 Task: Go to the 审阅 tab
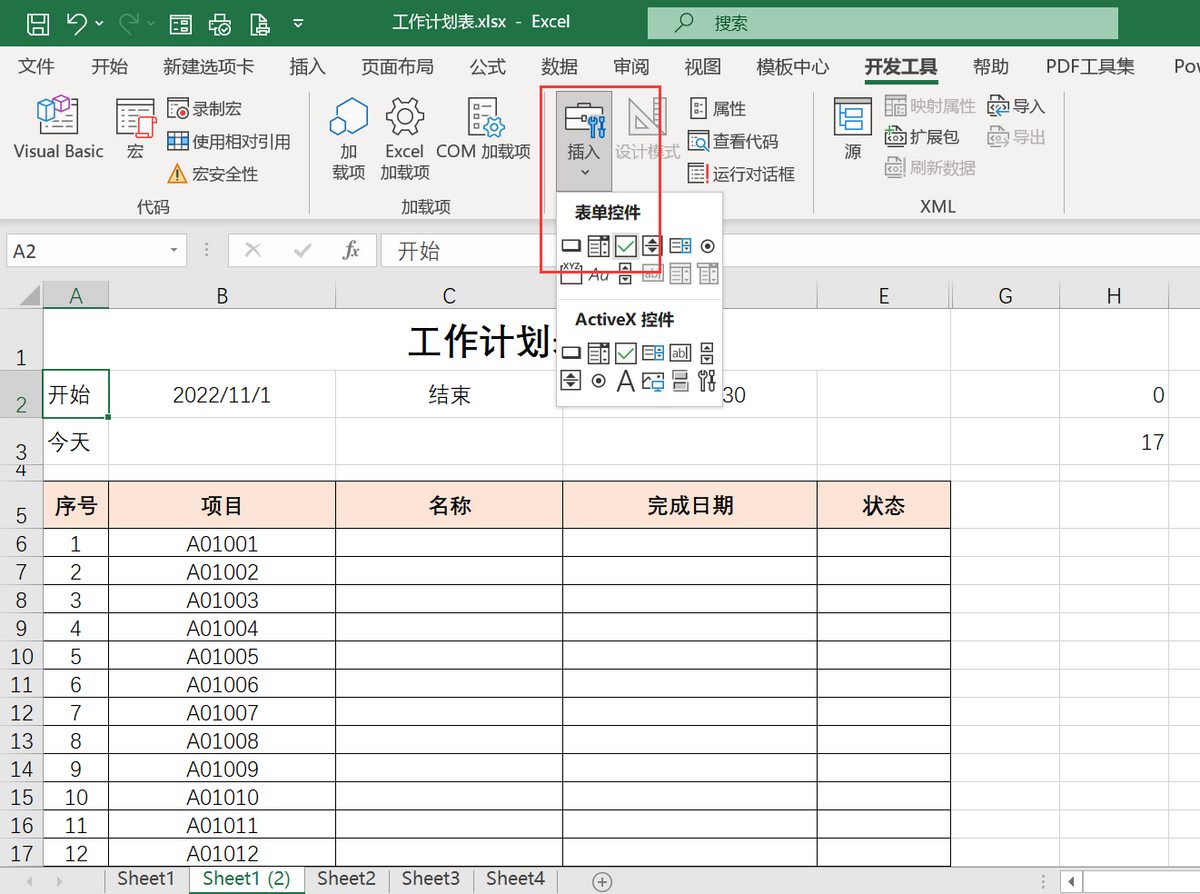tap(631, 67)
